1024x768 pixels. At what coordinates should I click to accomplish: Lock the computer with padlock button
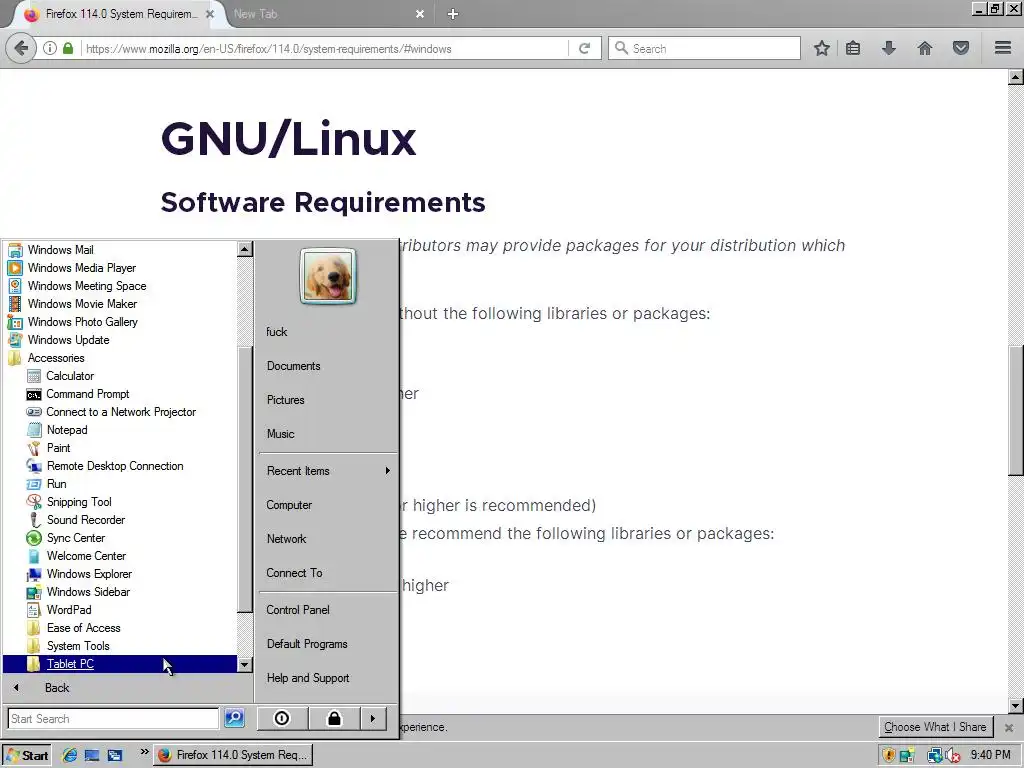(334, 718)
